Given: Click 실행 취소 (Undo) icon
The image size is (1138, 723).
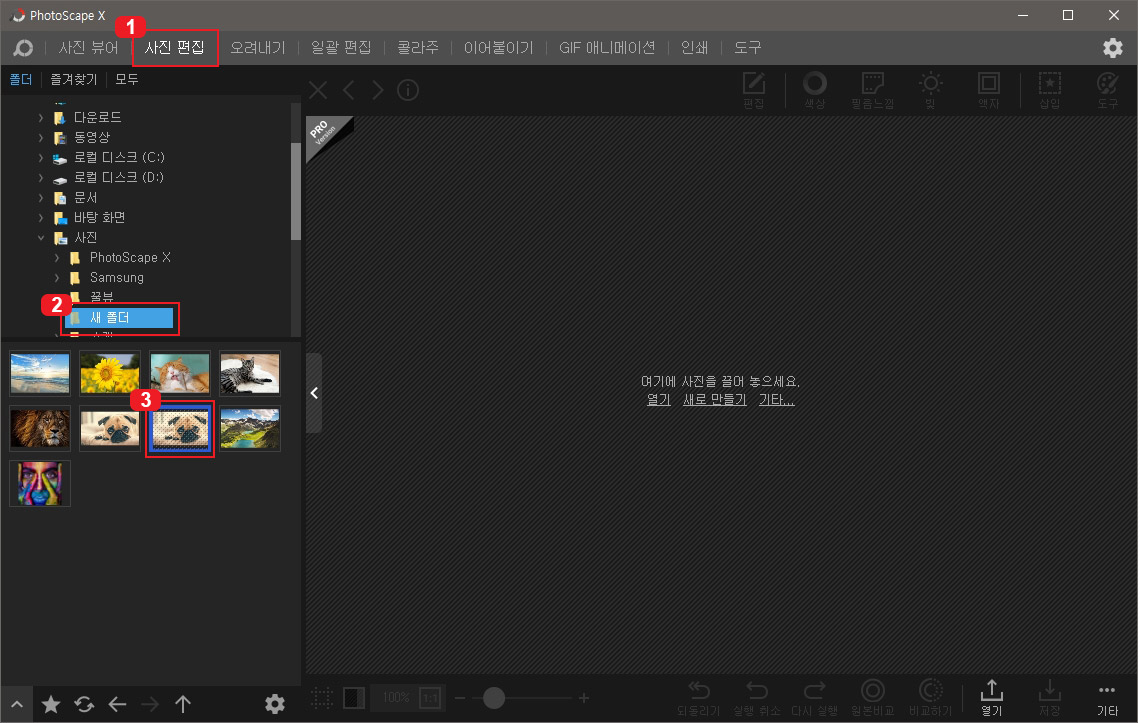Looking at the screenshot, I should click(756, 698).
